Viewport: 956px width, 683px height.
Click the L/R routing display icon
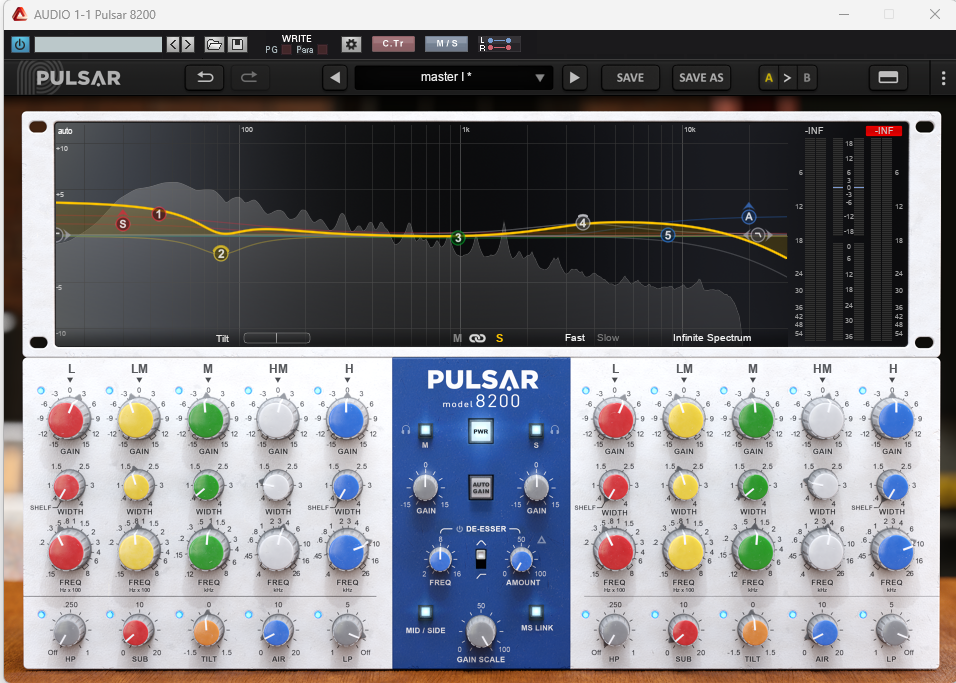click(500, 44)
